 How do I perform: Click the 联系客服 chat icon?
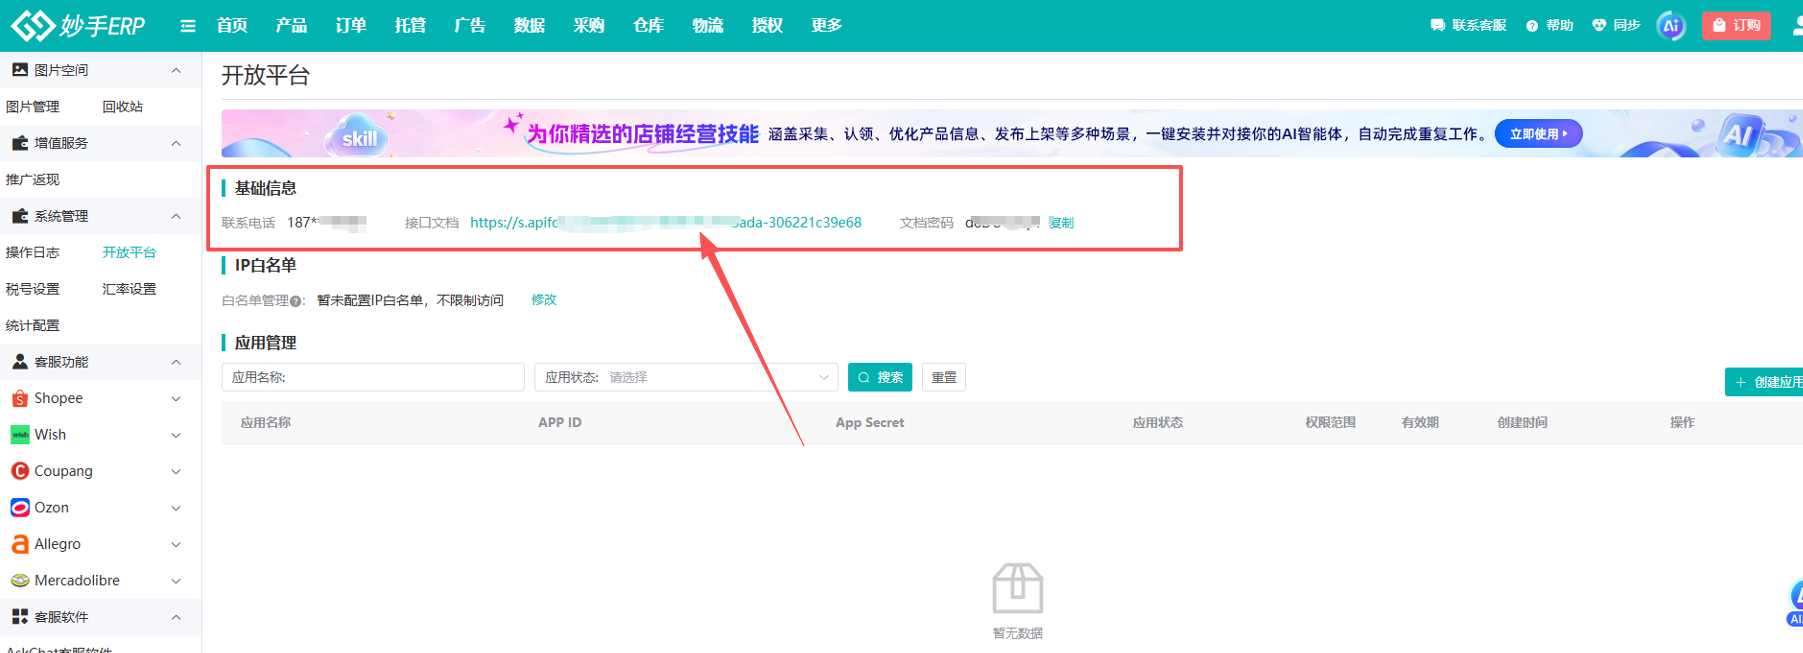tap(1437, 25)
